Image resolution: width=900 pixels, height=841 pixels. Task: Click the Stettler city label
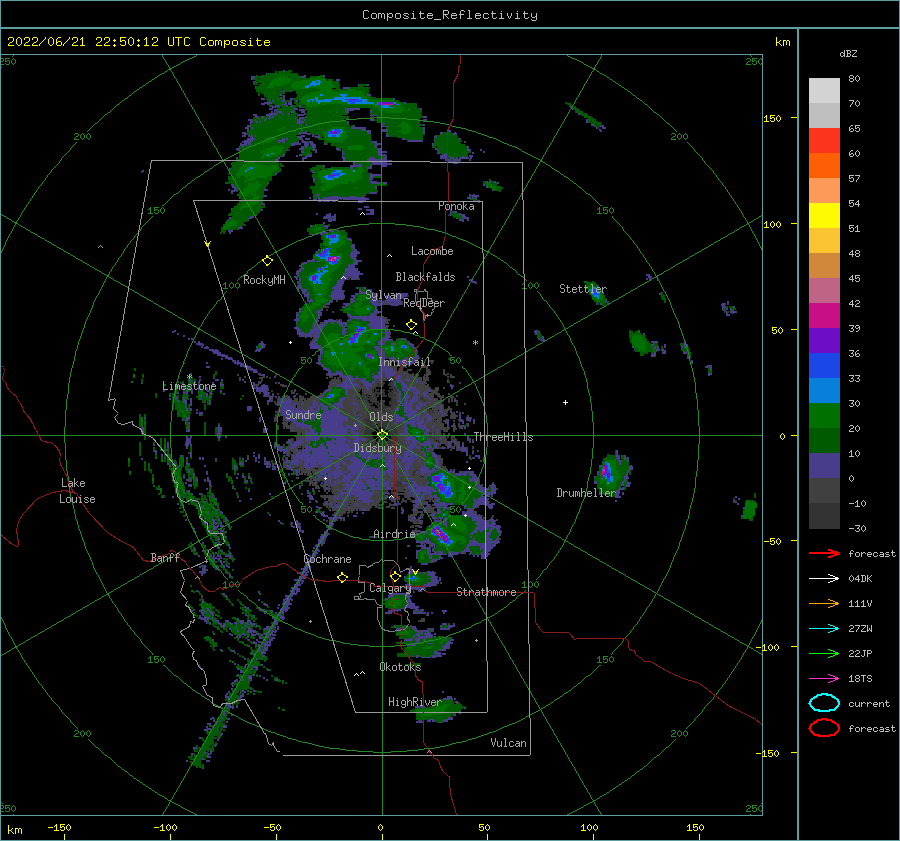[x=583, y=289]
